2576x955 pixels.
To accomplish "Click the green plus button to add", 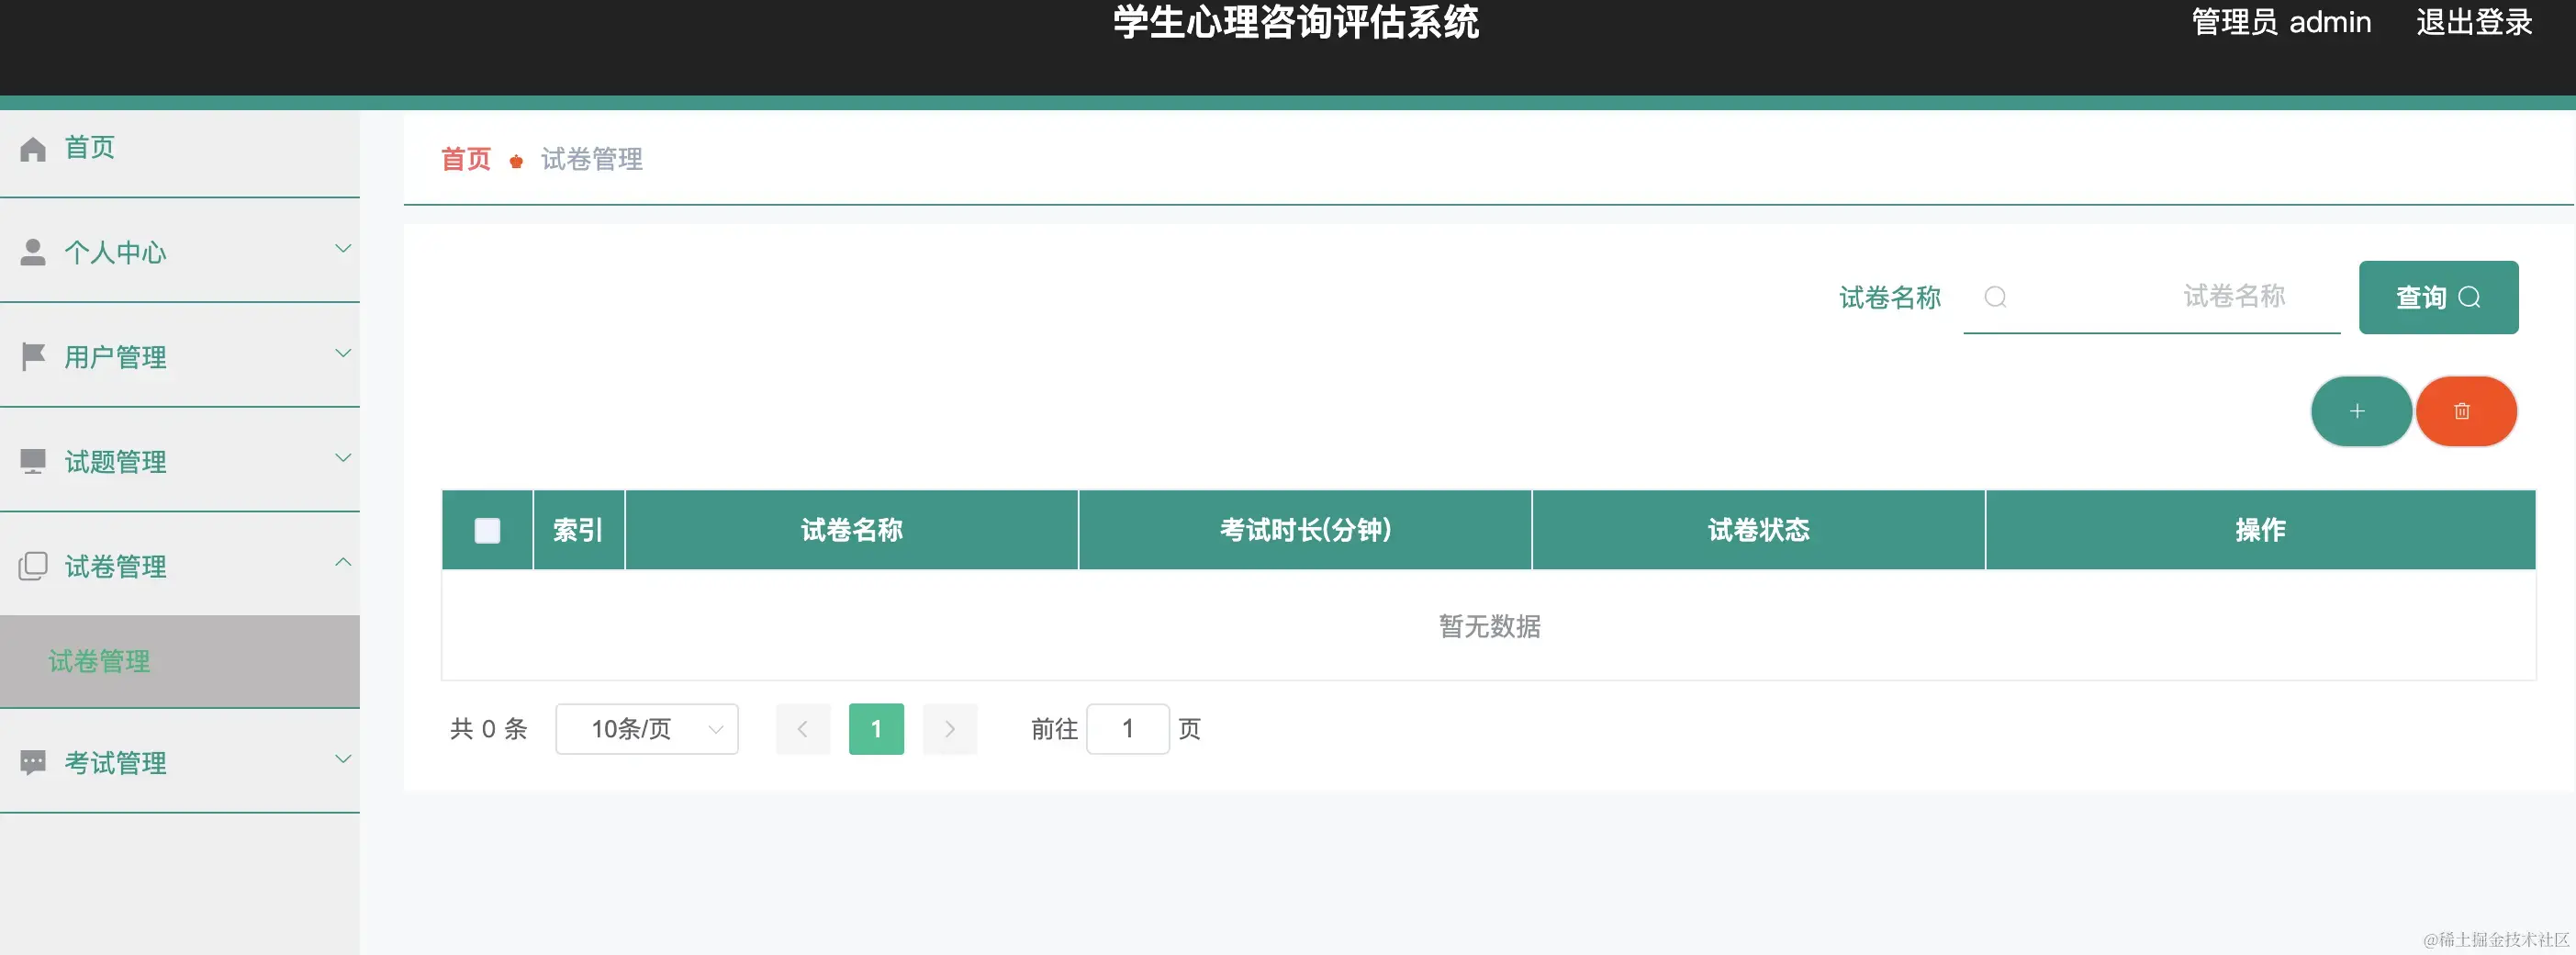I will point(2360,411).
